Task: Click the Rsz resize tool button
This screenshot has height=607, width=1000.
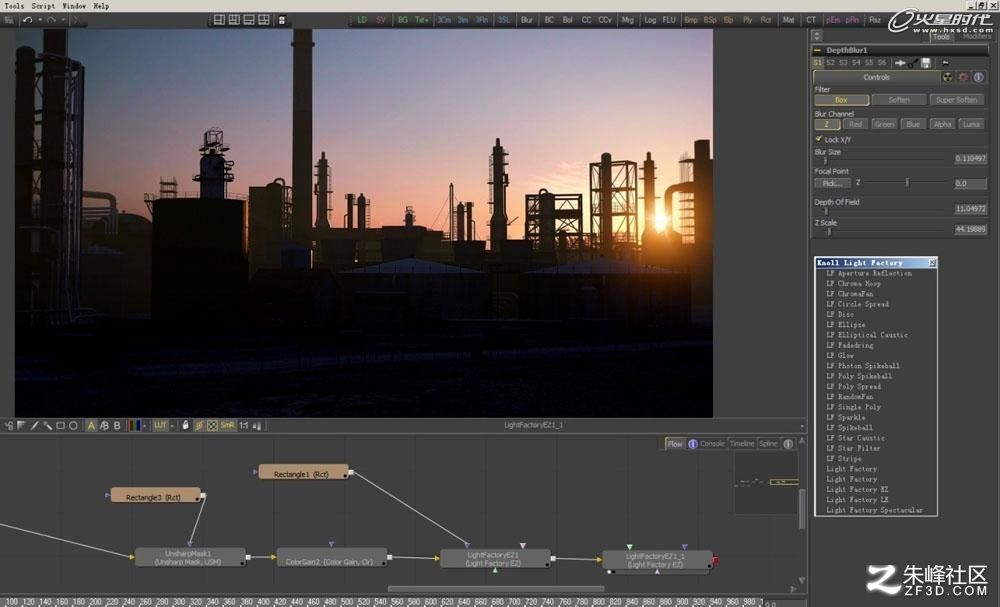Action: pos(875,20)
